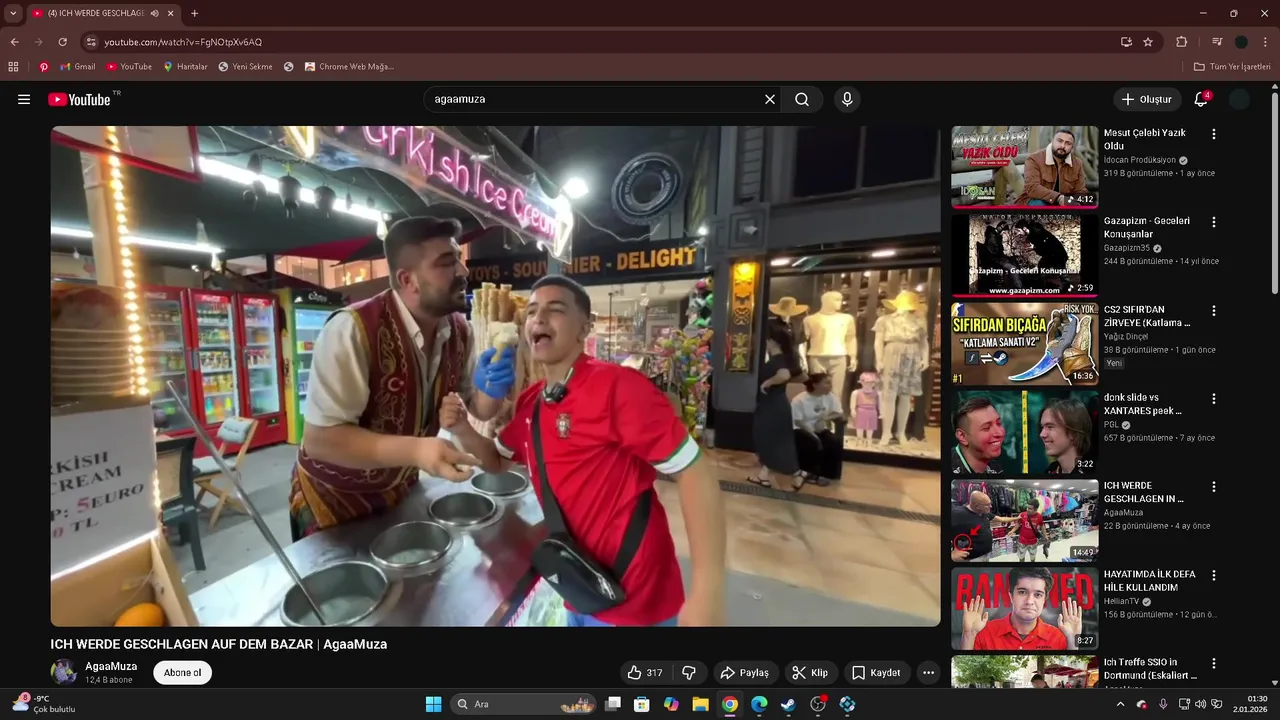Open options for Gazapizm Geceleri Konuşanlar video

(x=1214, y=222)
